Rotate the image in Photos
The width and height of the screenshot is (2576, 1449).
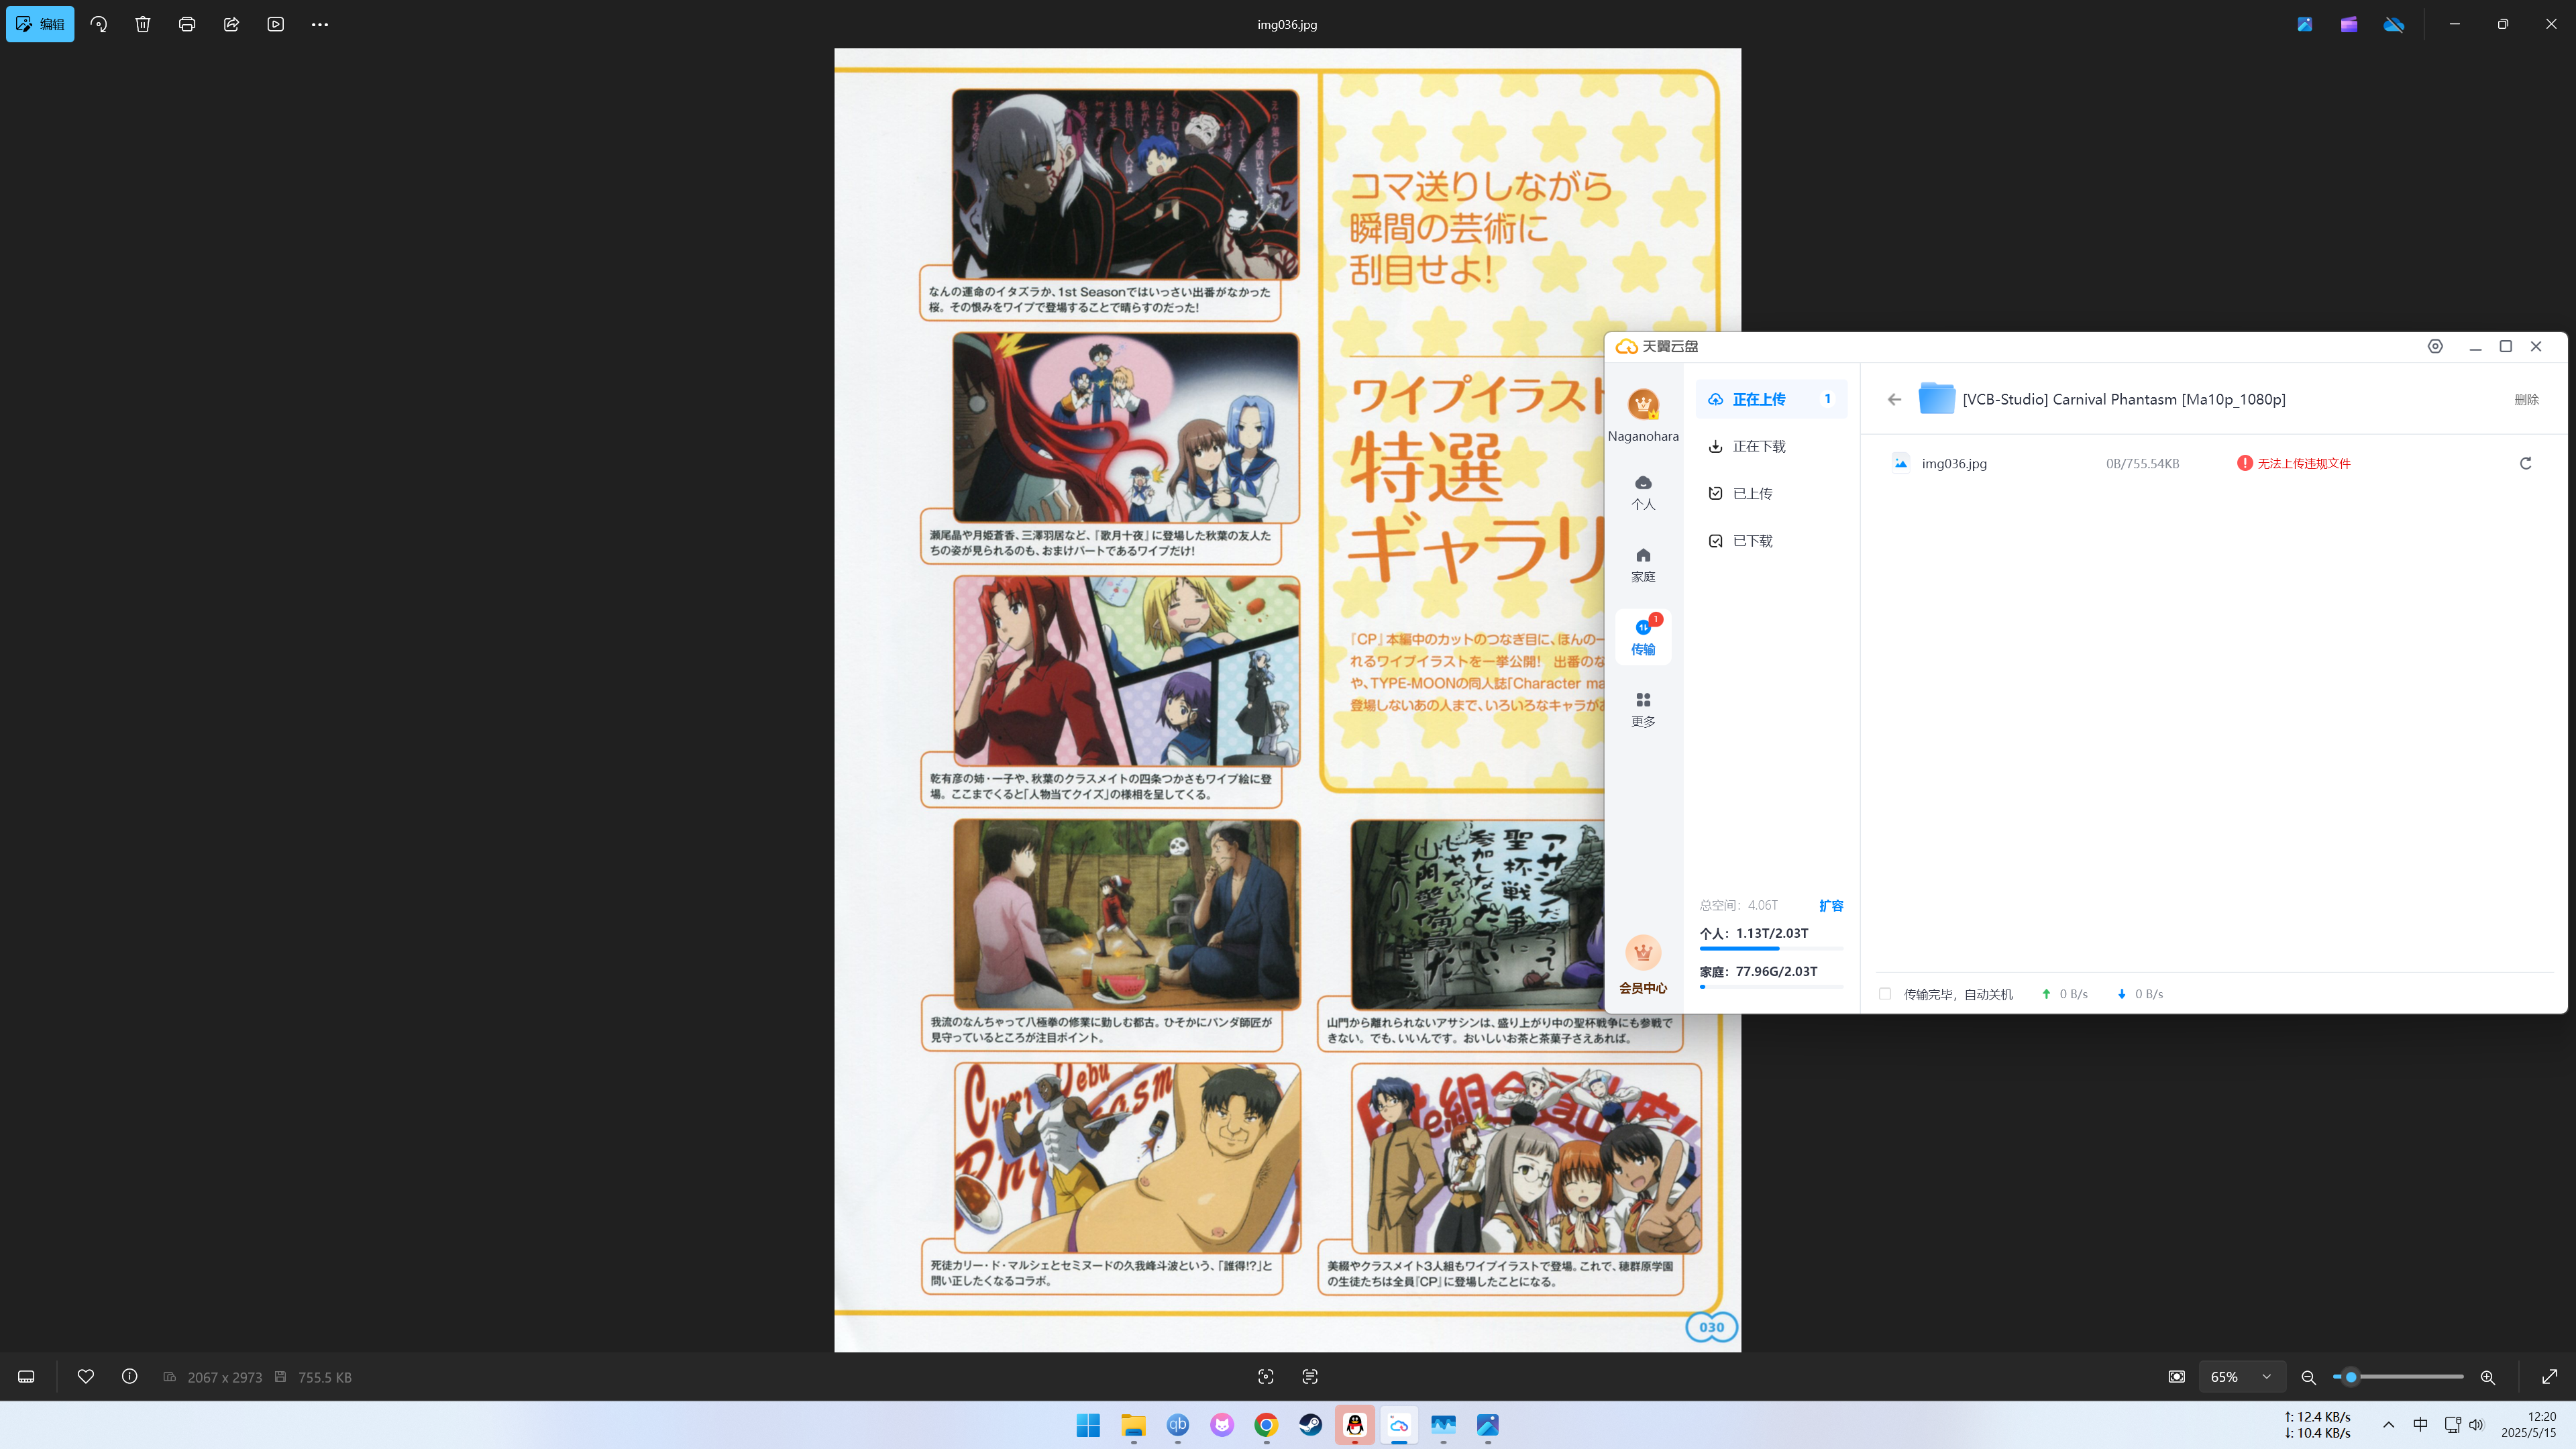click(x=98, y=24)
